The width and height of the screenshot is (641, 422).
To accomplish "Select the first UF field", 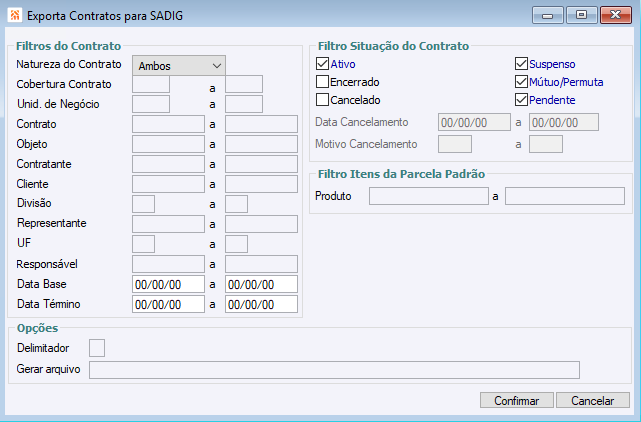I will (143, 244).
